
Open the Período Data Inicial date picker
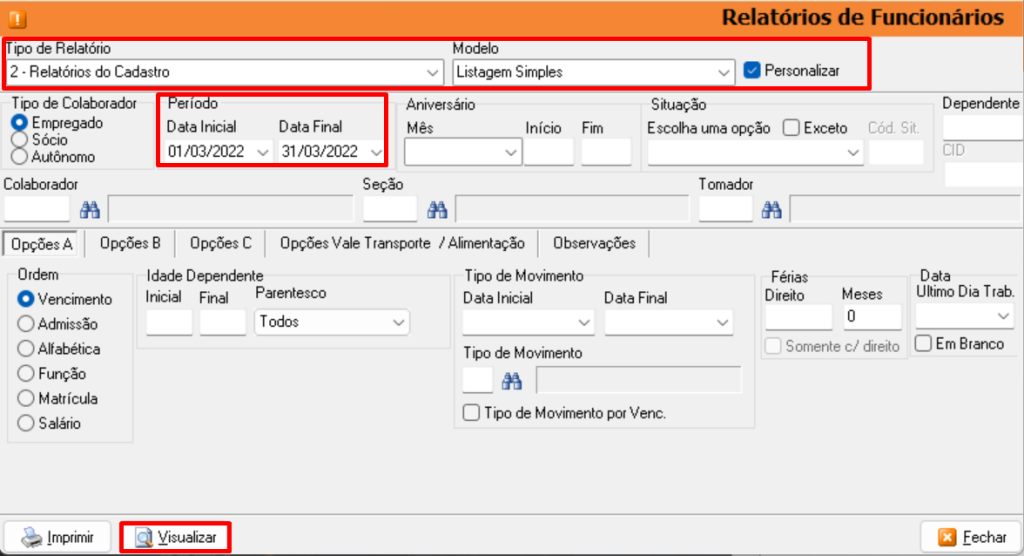coord(263,152)
